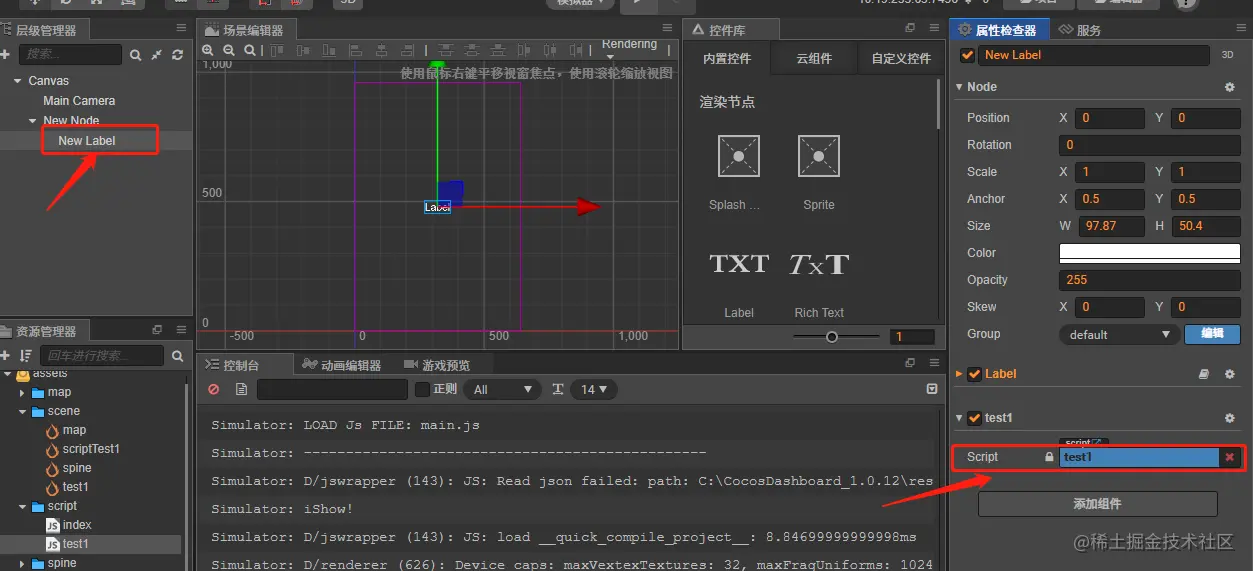Pick the Rich Text widget

tap(819, 264)
